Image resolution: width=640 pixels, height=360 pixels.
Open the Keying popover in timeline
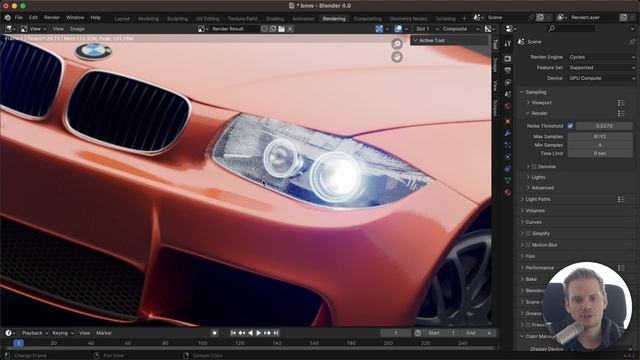point(63,333)
